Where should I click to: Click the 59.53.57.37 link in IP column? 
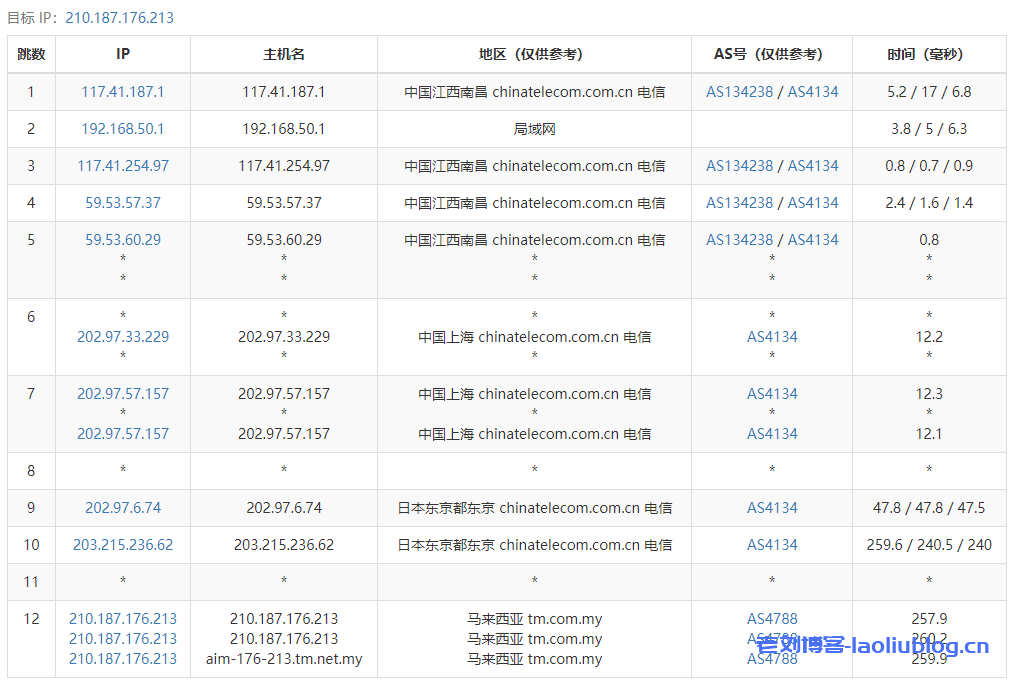click(123, 203)
